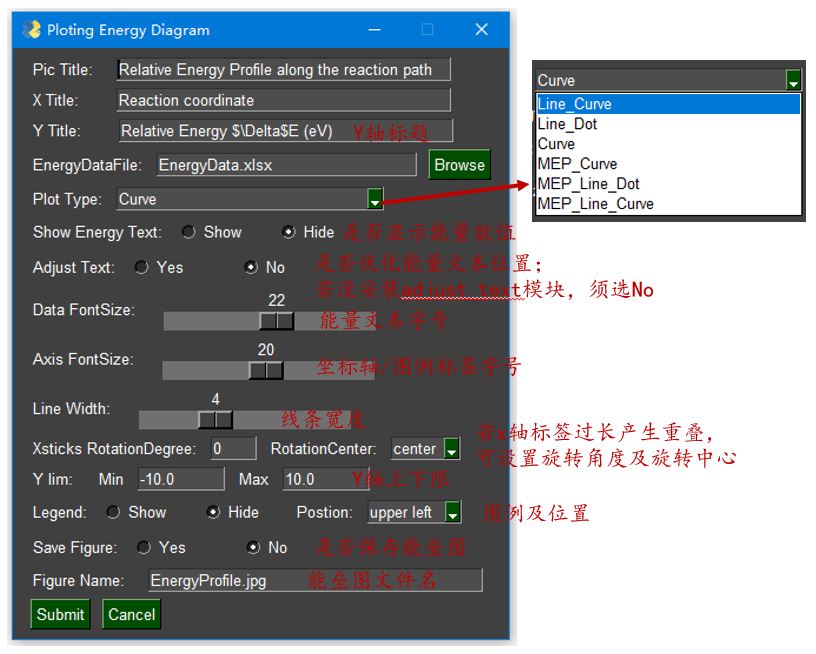Click the Python app icon in title bar
Image resolution: width=816 pixels, height=654 pixels.
[x=32, y=30]
